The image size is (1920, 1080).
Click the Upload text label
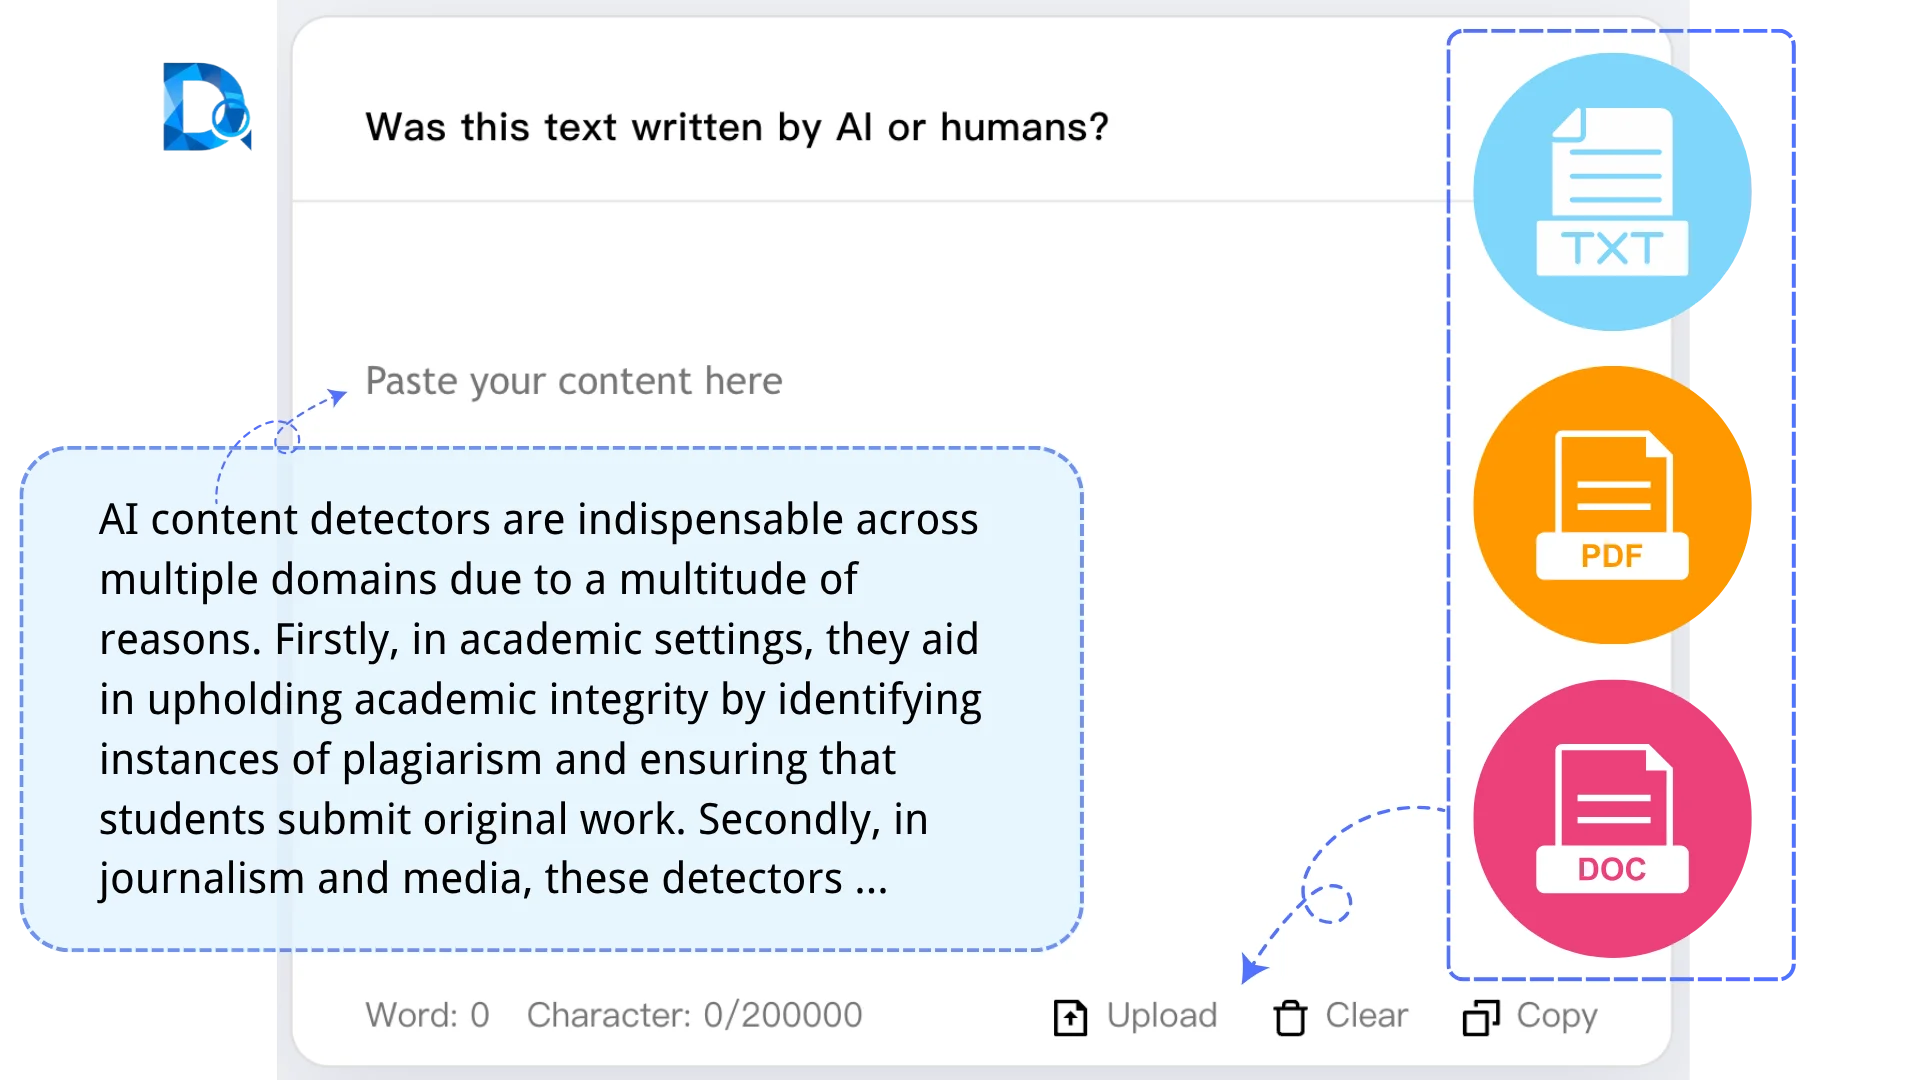(x=1161, y=1015)
